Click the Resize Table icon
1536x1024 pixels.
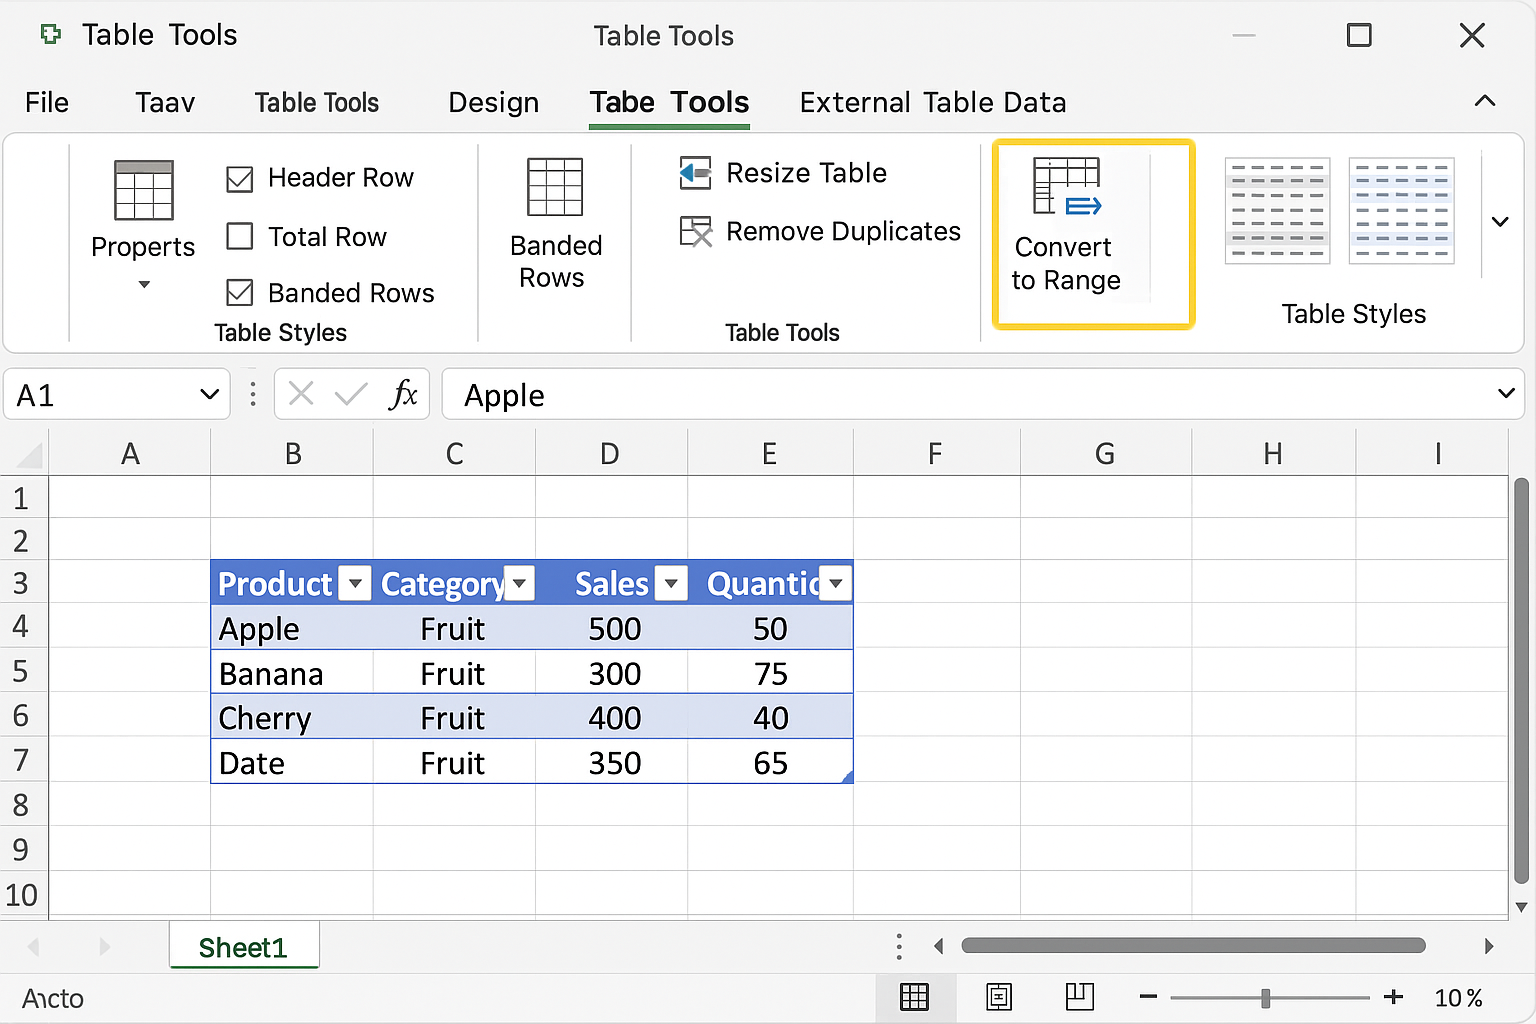coord(695,173)
